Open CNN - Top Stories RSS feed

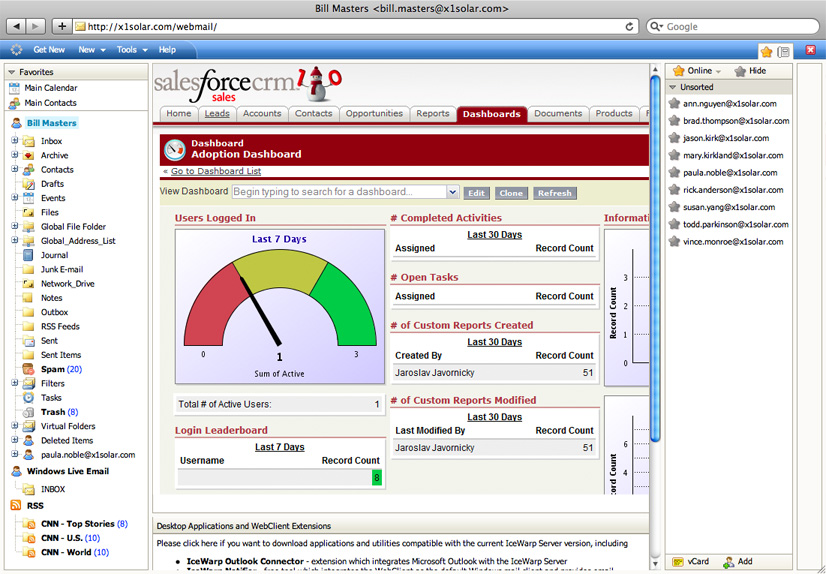coord(77,524)
